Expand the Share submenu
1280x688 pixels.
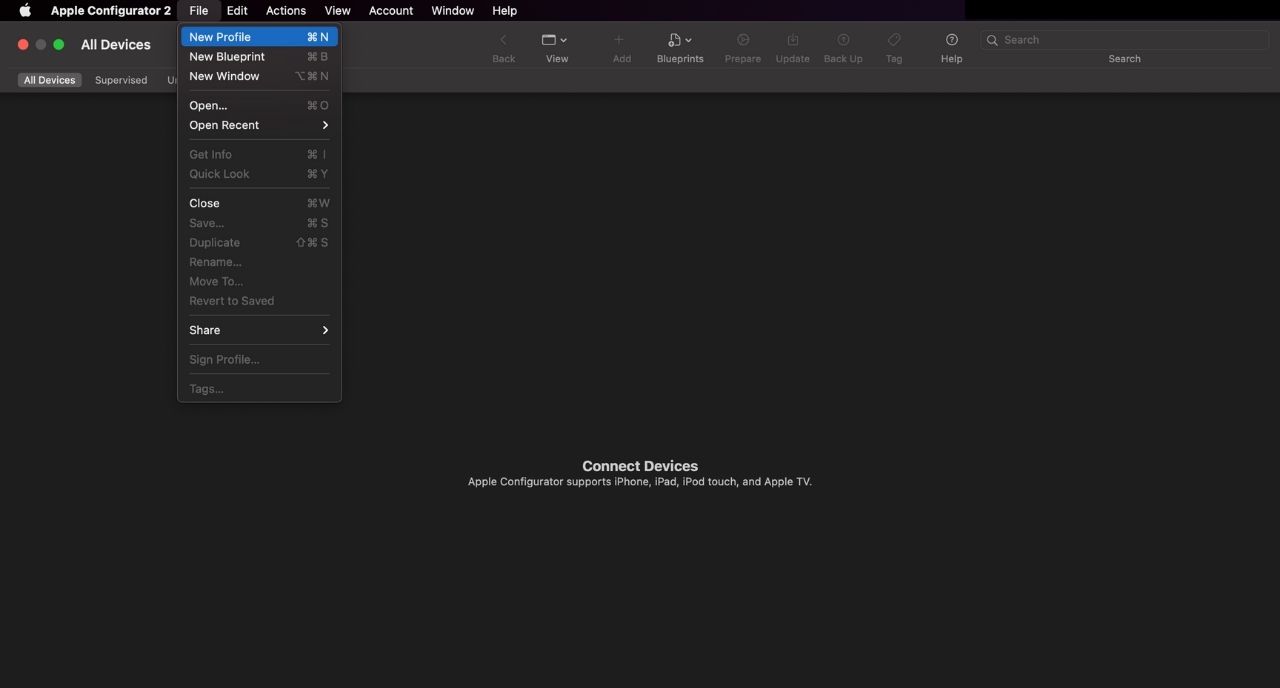pyautogui.click(x=259, y=330)
